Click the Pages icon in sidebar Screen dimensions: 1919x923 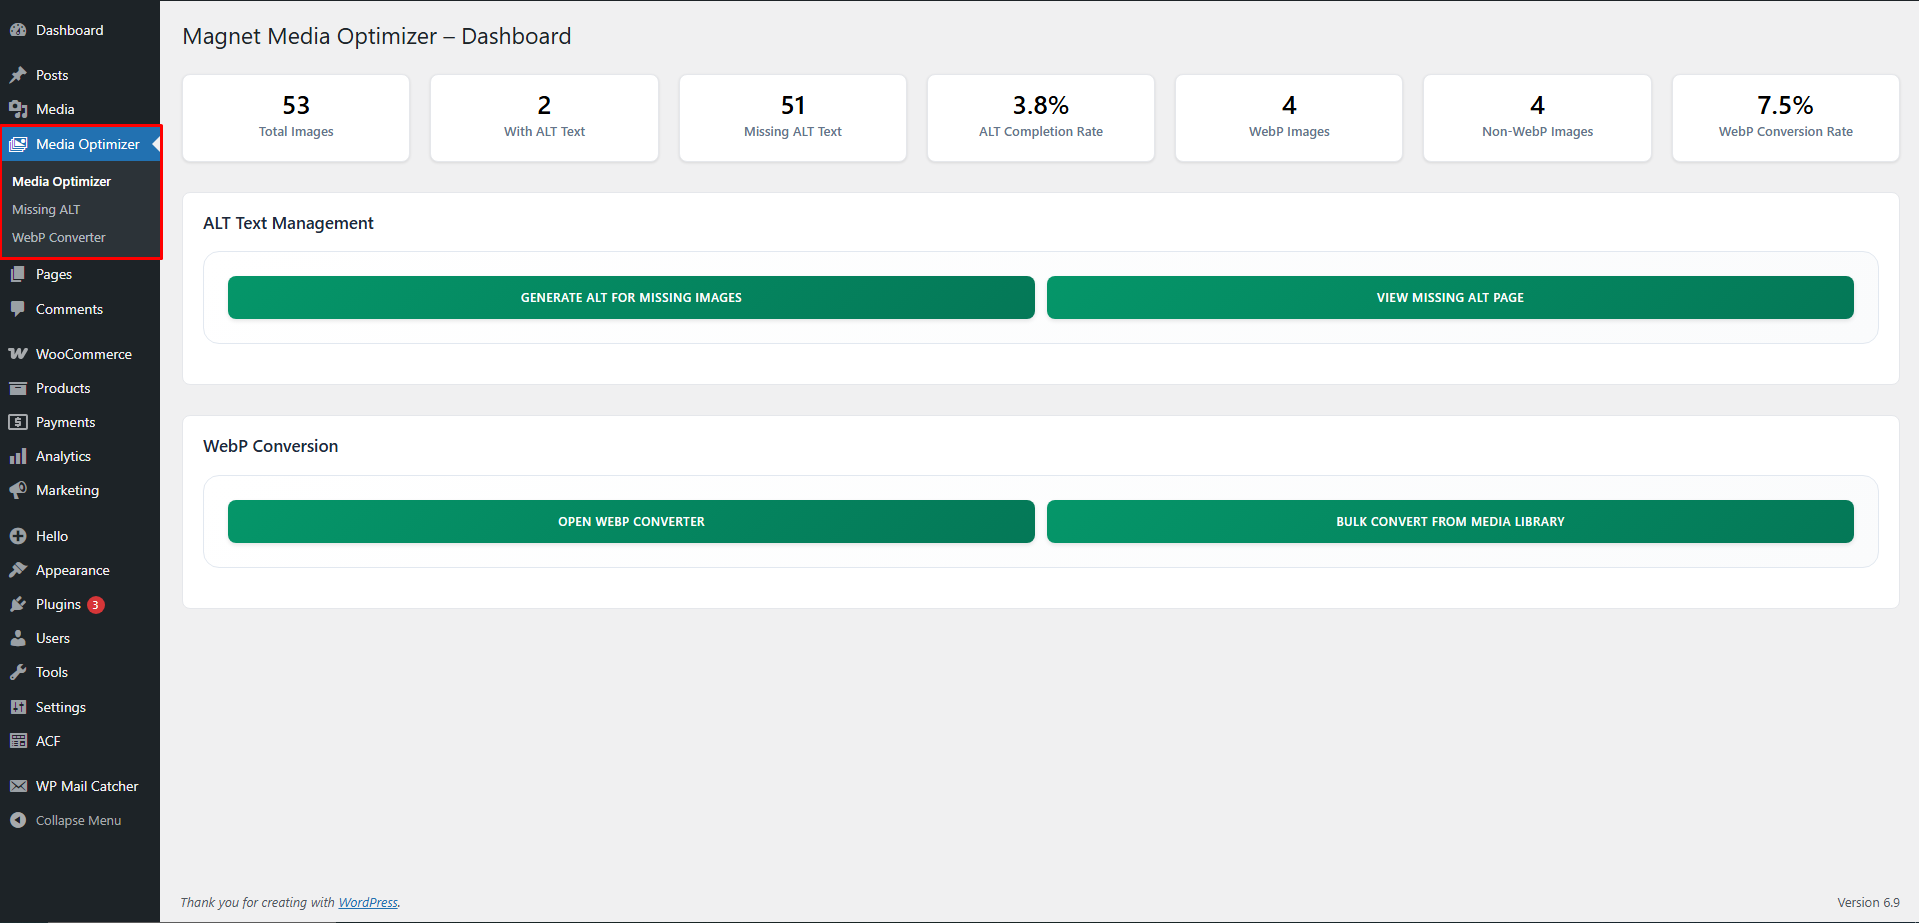18,274
